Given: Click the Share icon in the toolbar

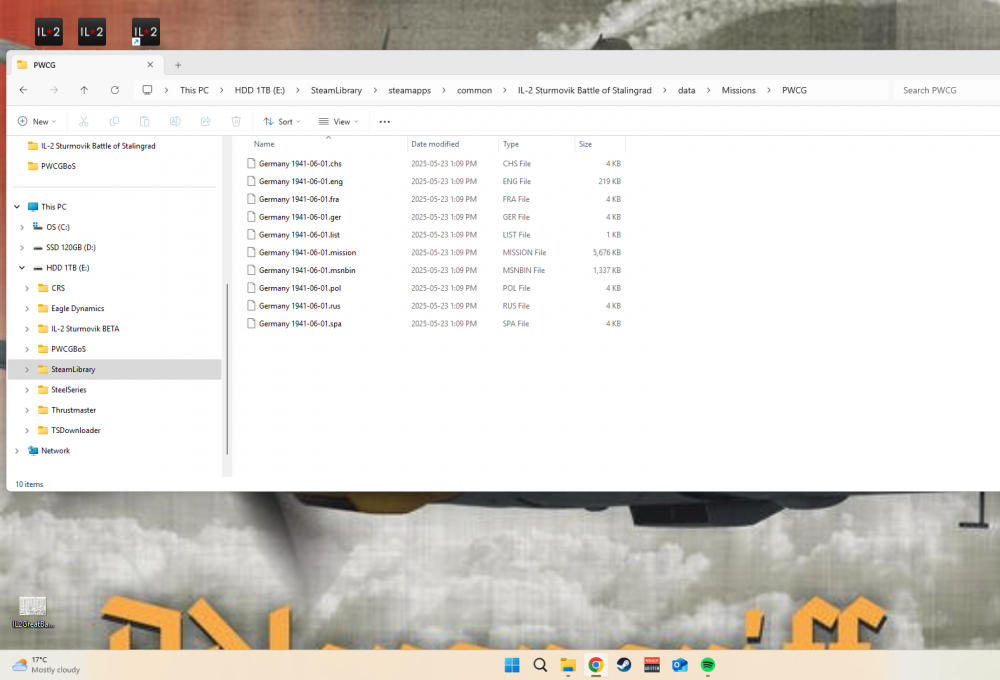Looking at the screenshot, I should point(205,121).
